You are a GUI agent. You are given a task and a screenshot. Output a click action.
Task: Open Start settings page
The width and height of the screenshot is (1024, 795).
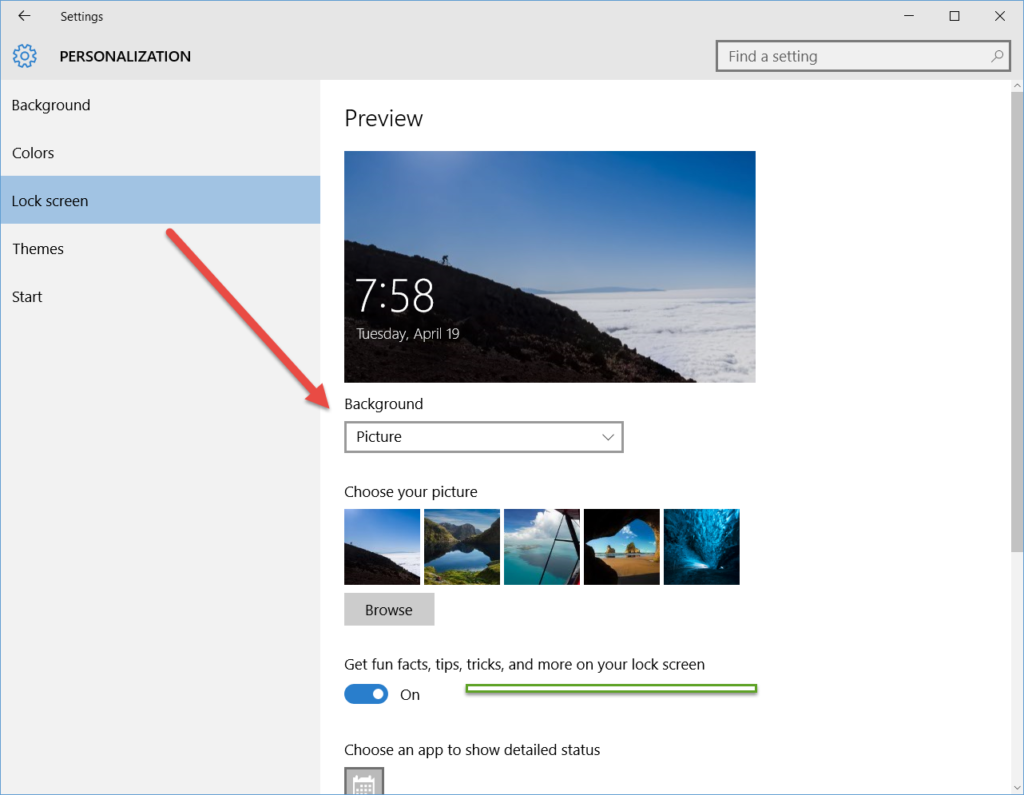[x=160, y=297]
